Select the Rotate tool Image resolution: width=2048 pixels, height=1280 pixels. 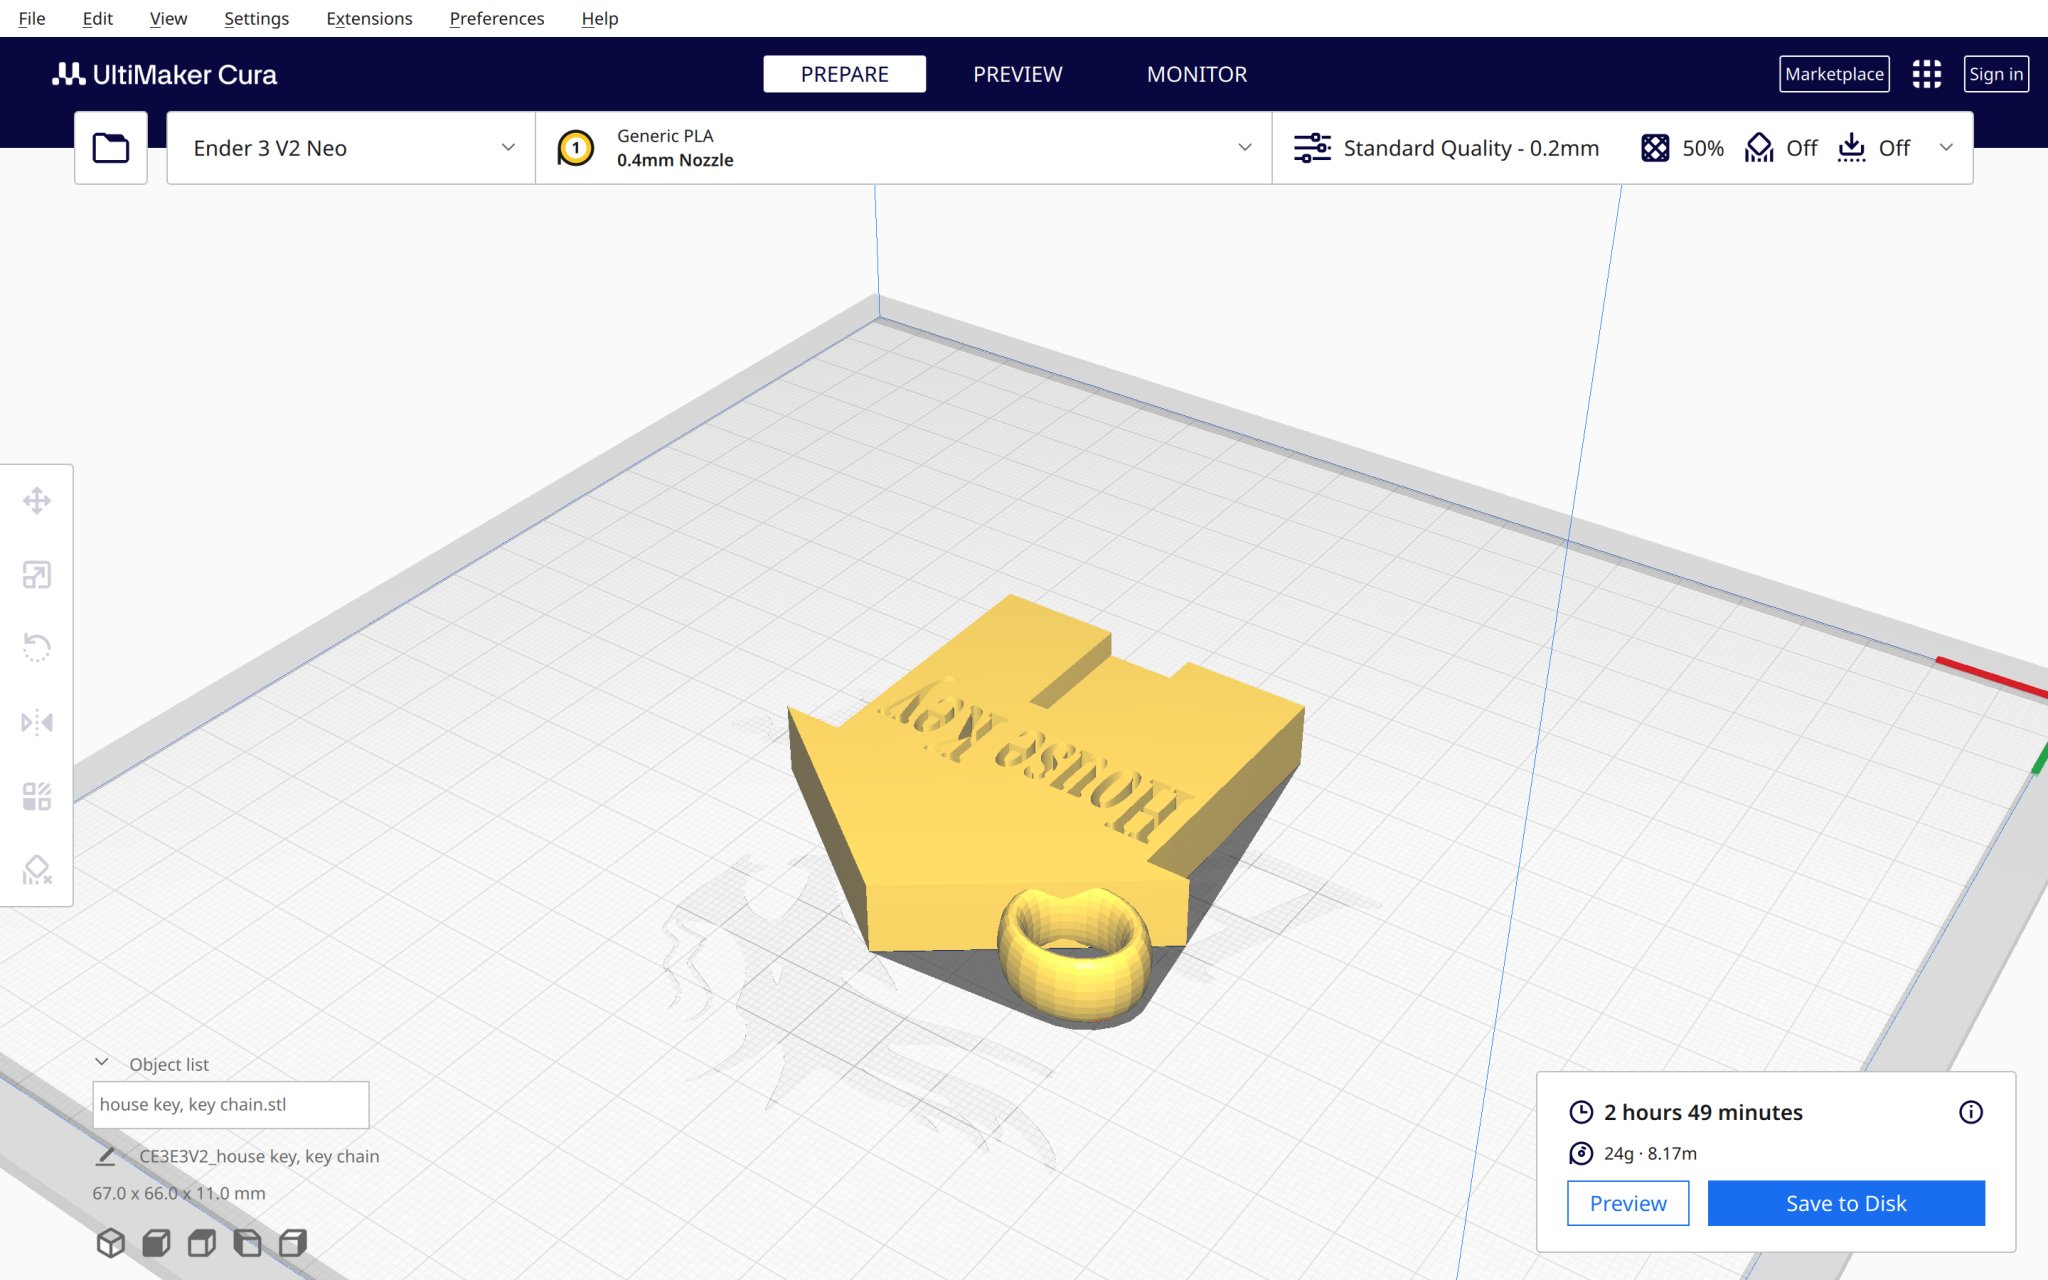[x=37, y=648]
